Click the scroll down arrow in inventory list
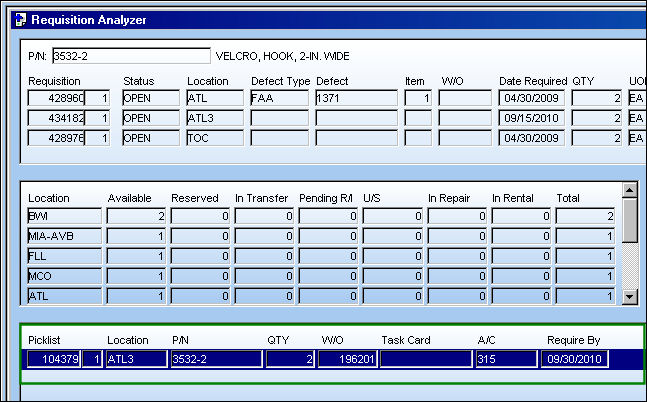 pos(630,296)
